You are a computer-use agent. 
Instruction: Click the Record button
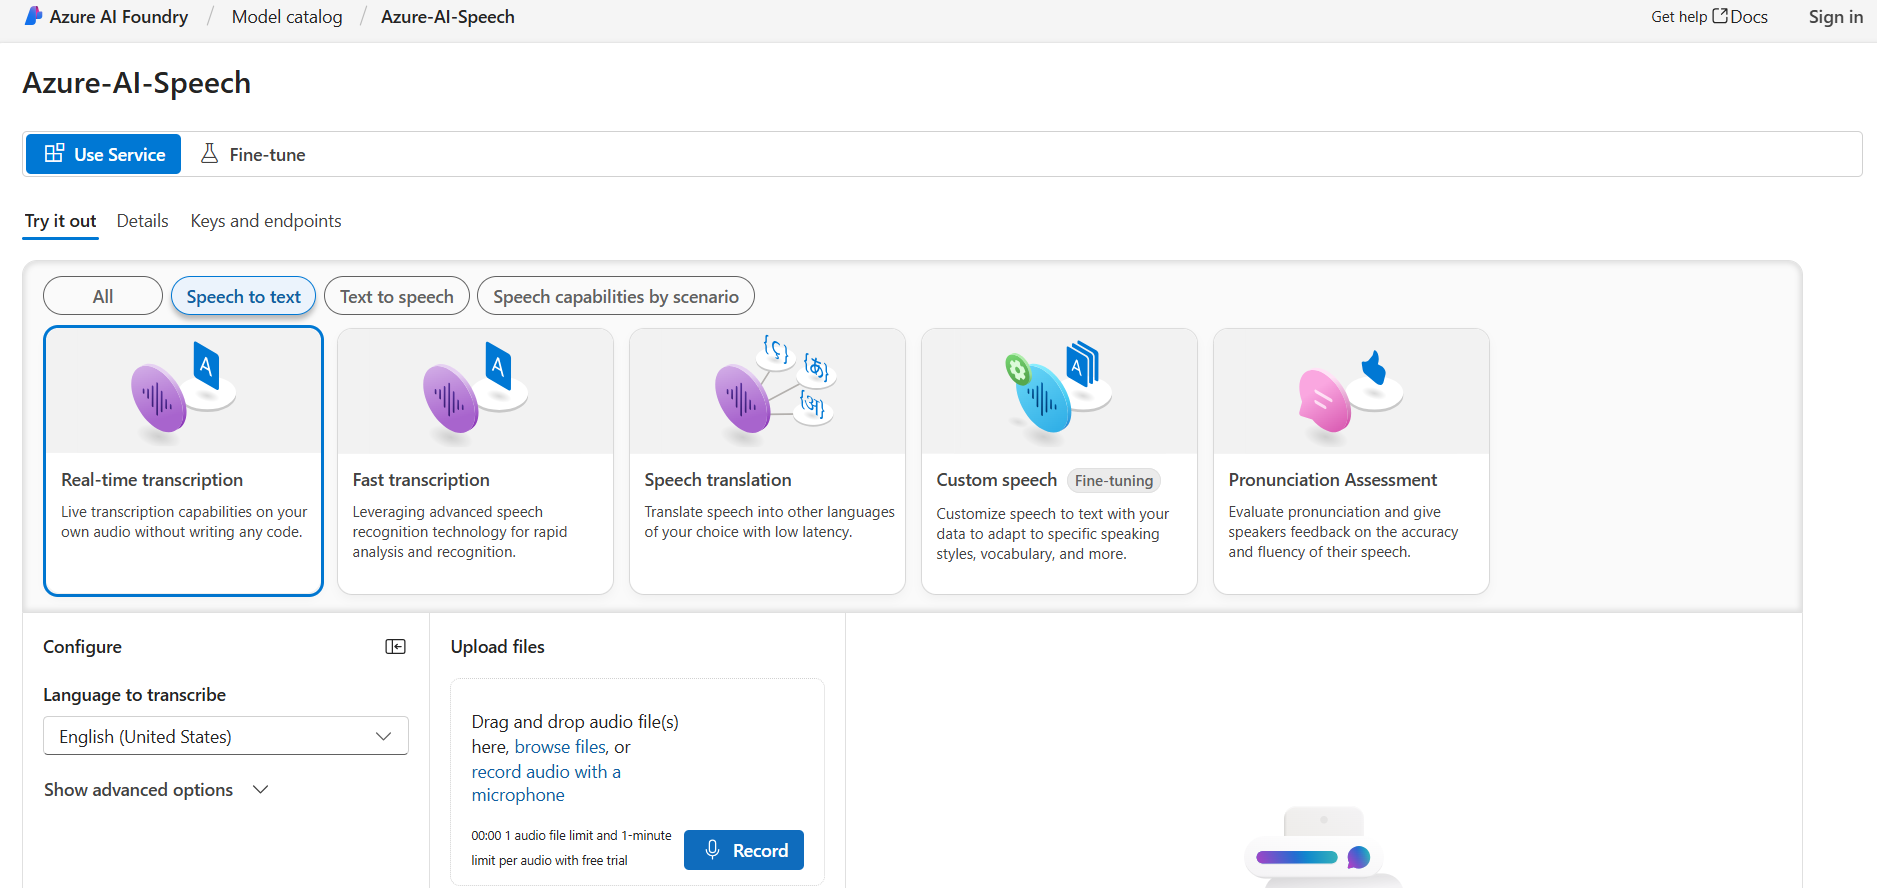point(744,850)
